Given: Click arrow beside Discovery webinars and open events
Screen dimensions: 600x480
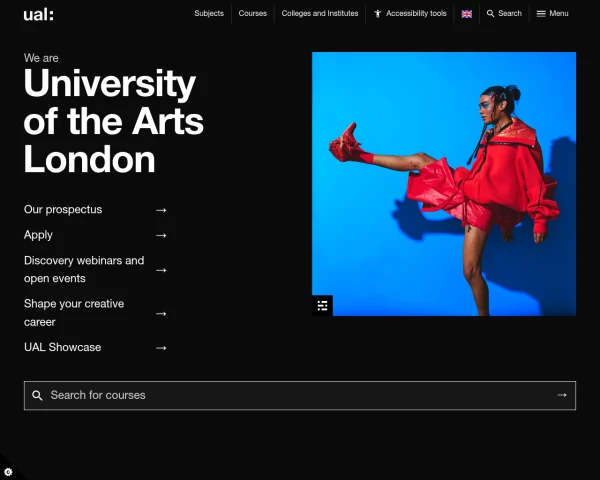Looking at the screenshot, I should tap(161, 270).
